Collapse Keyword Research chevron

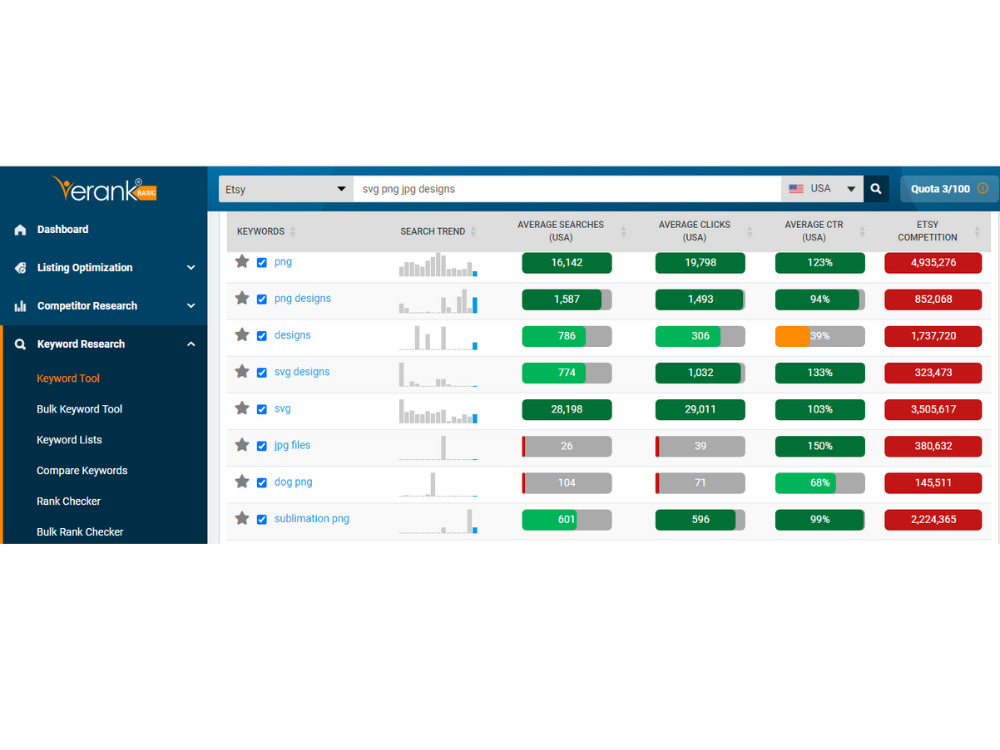click(x=191, y=344)
